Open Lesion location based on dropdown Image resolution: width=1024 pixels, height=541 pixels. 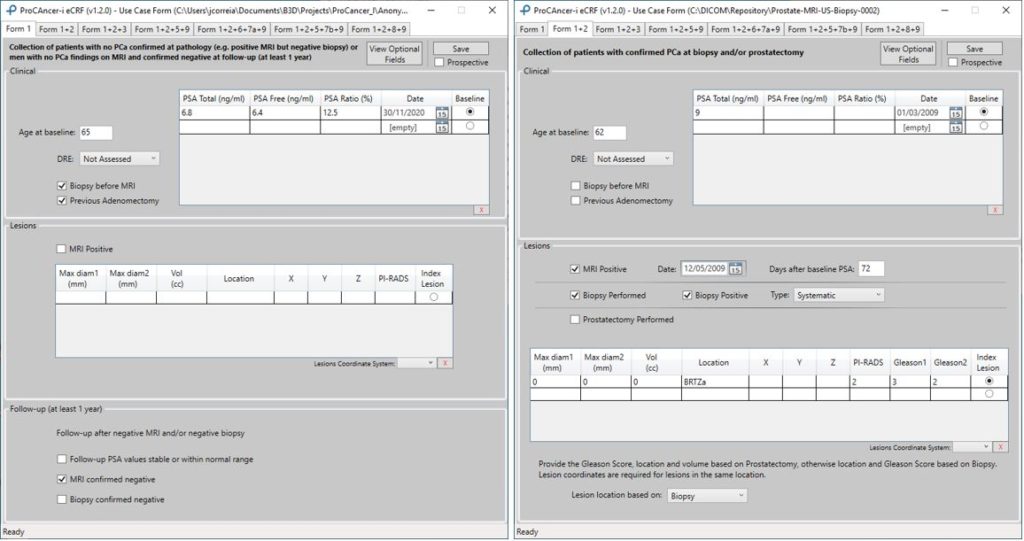(x=707, y=495)
